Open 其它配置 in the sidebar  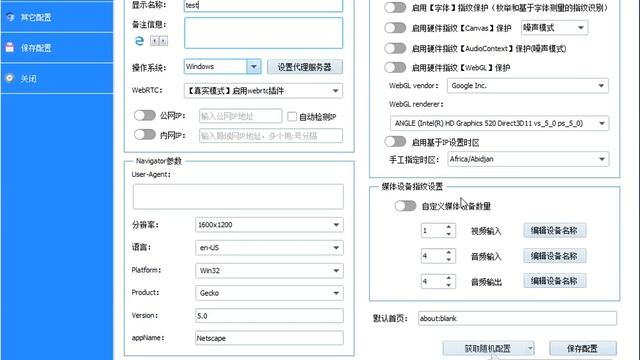click(57, 17)
